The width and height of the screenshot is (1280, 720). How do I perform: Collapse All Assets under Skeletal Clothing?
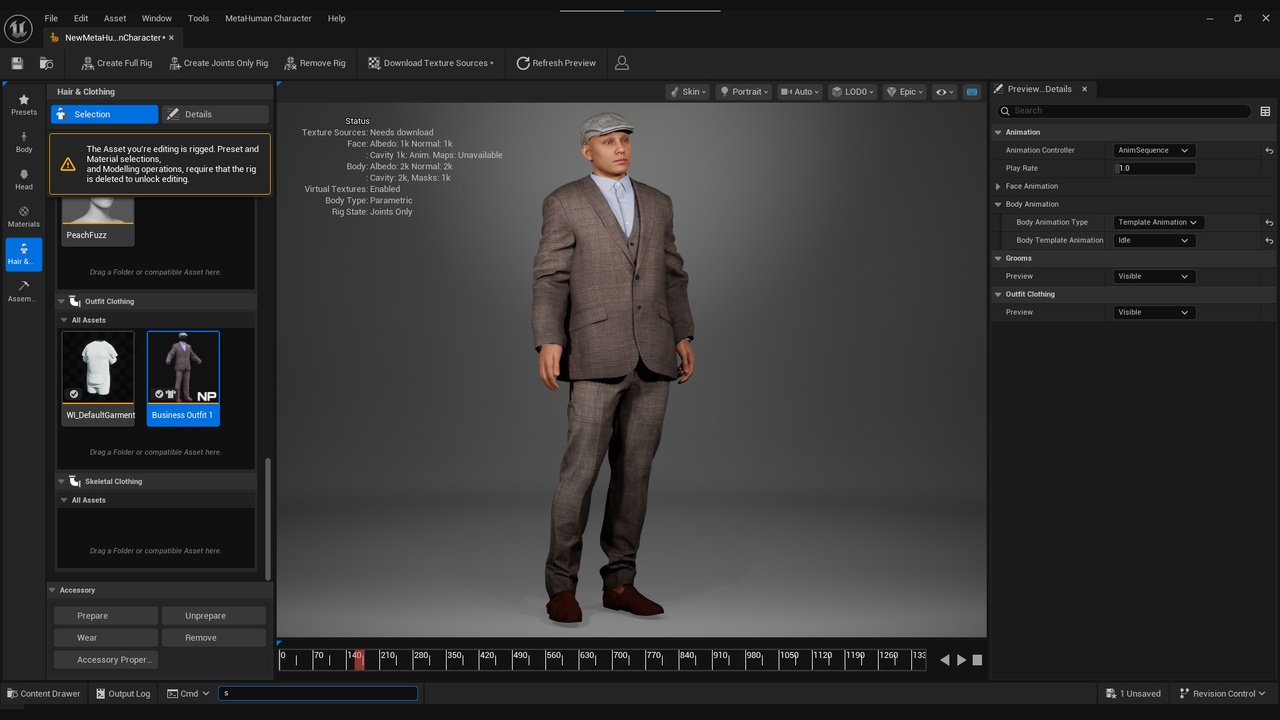point(64,500)
